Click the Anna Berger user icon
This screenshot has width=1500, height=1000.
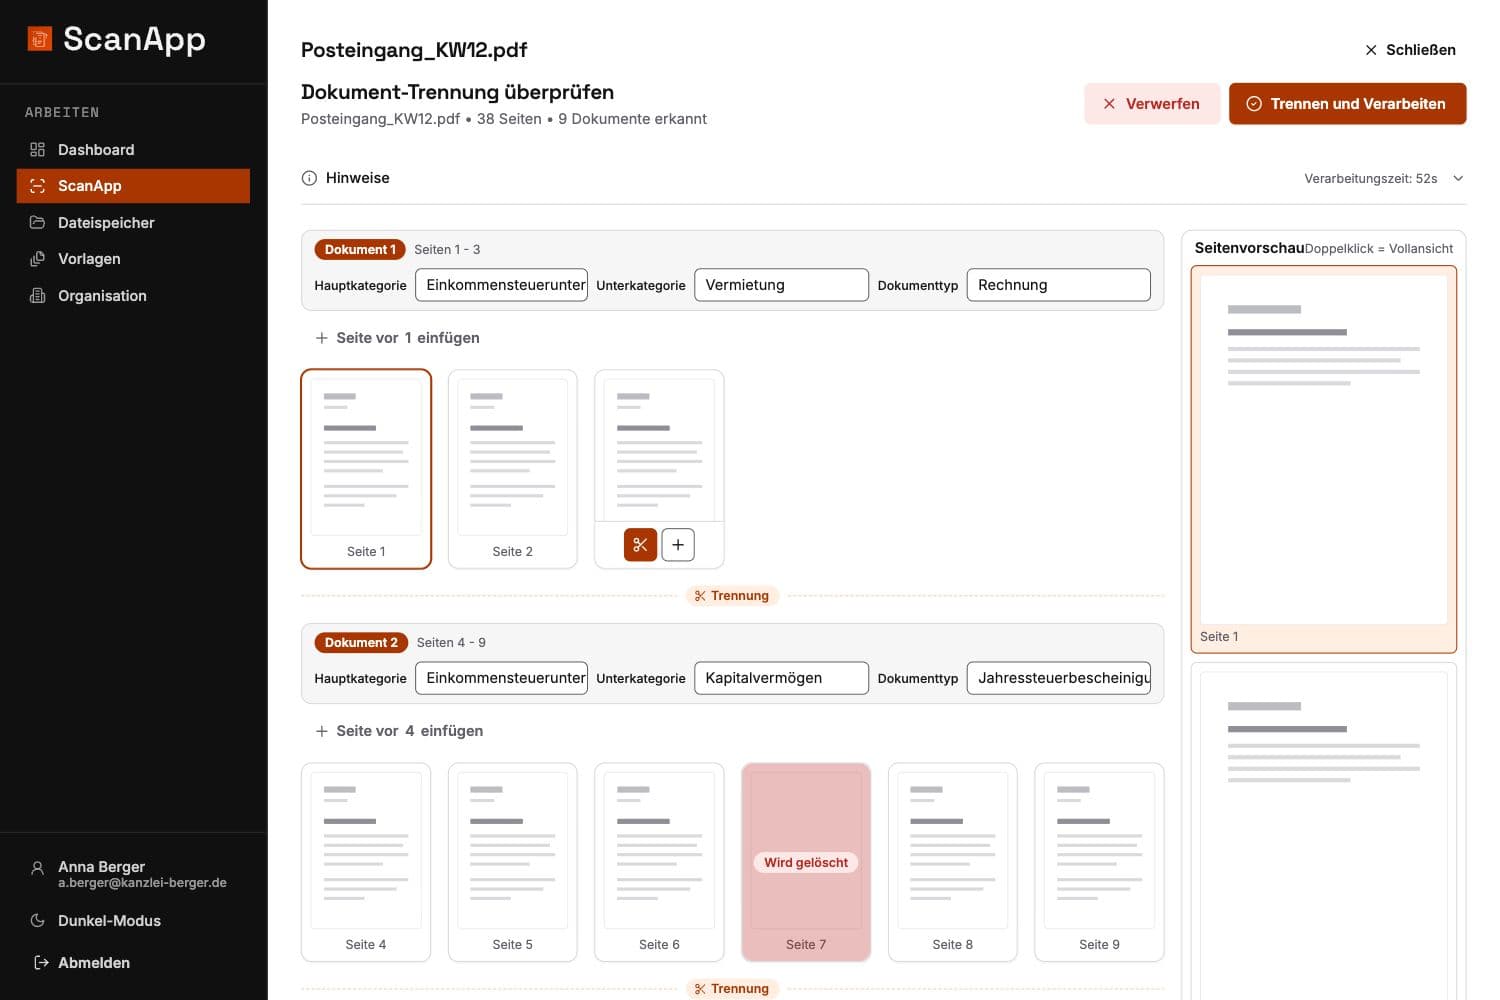click(38, 868)
